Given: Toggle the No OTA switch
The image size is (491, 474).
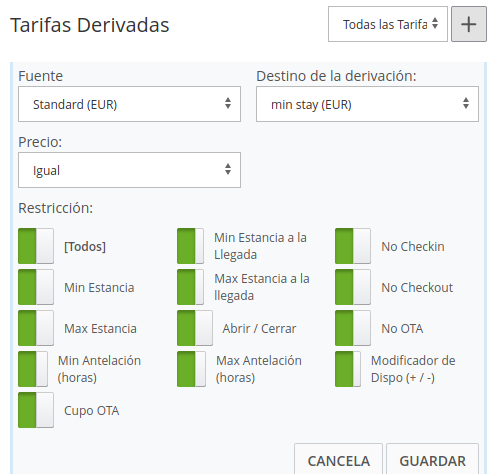Looking at the screenshot, I should 353,328.
